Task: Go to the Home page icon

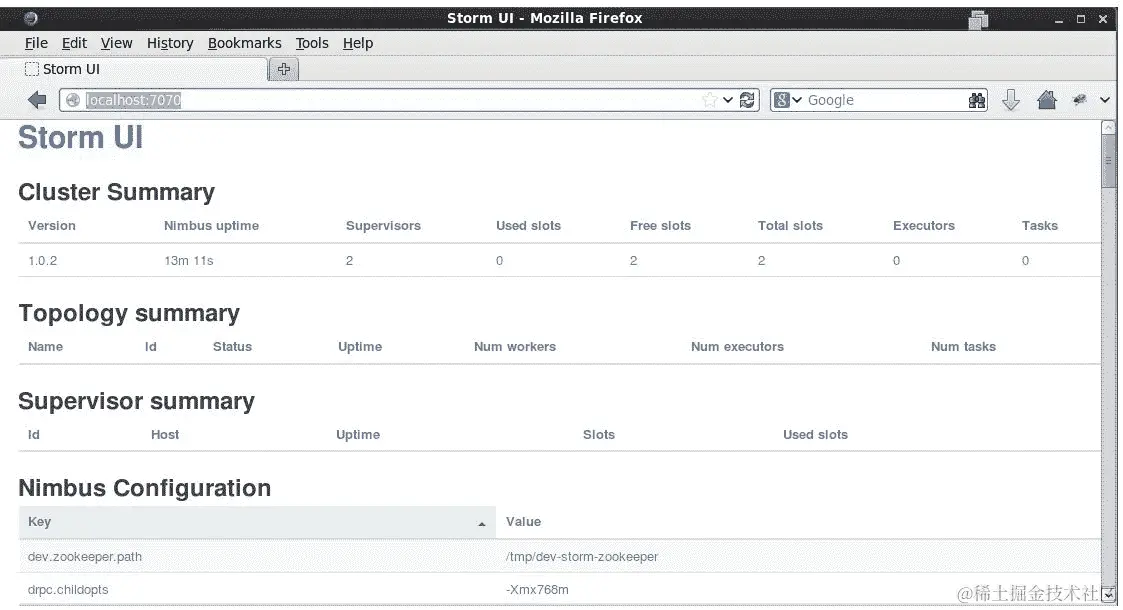Action: pos(1046,100)
